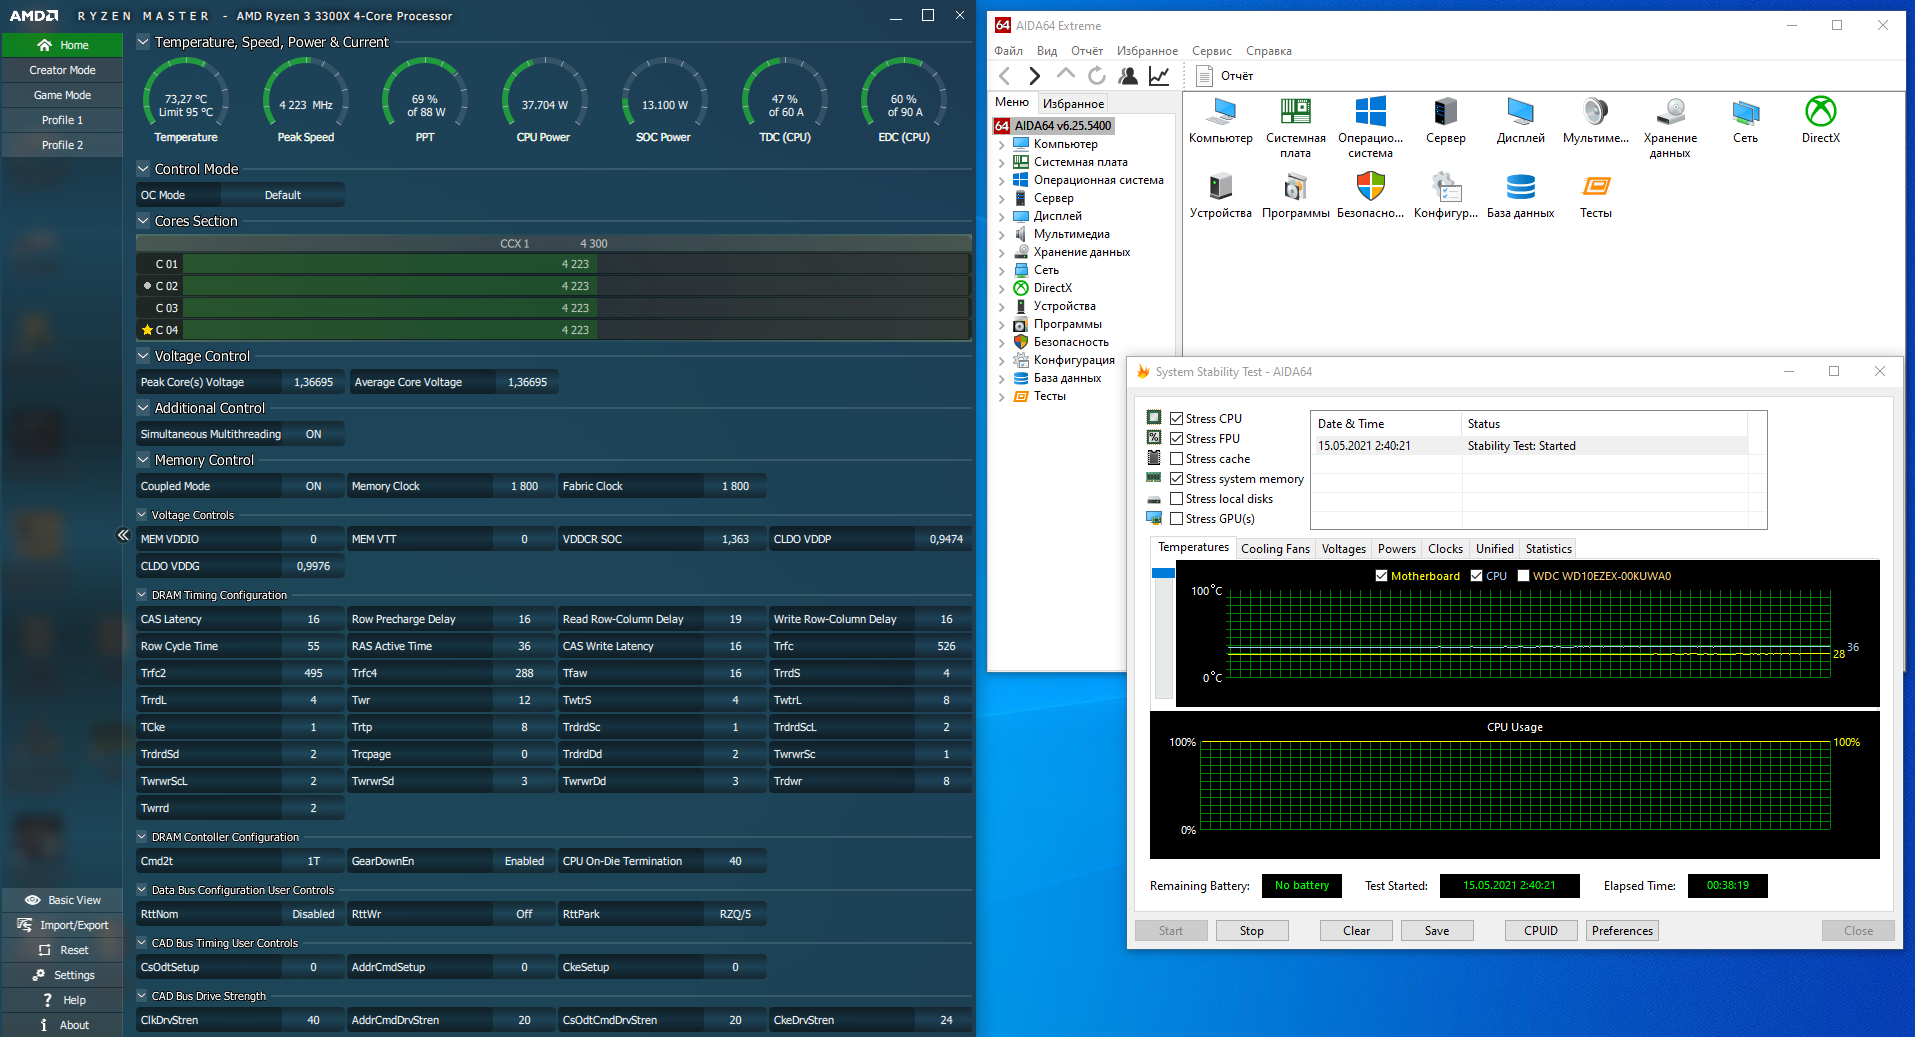Collapse DRAM Timing Configuration section

142,595
